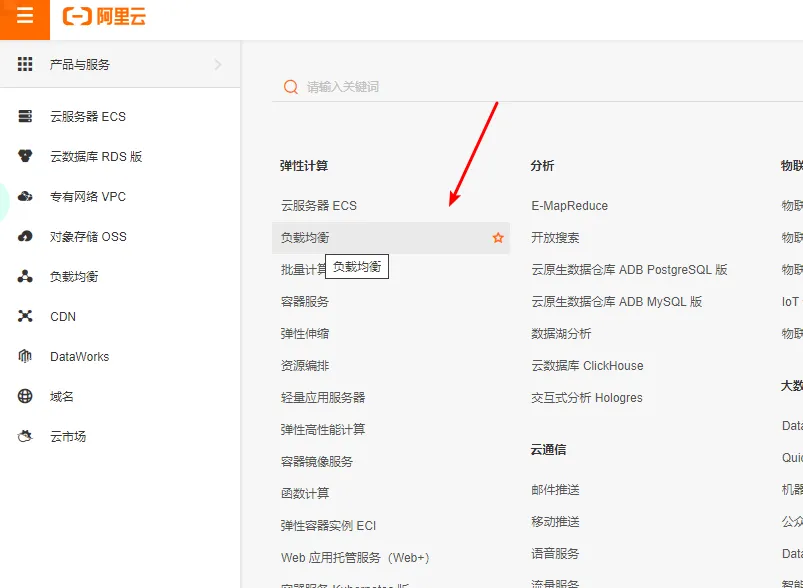Screen dimensions: 803x588
Task: Select 云数据库 ClickHouse link
Action: point(587,366)
